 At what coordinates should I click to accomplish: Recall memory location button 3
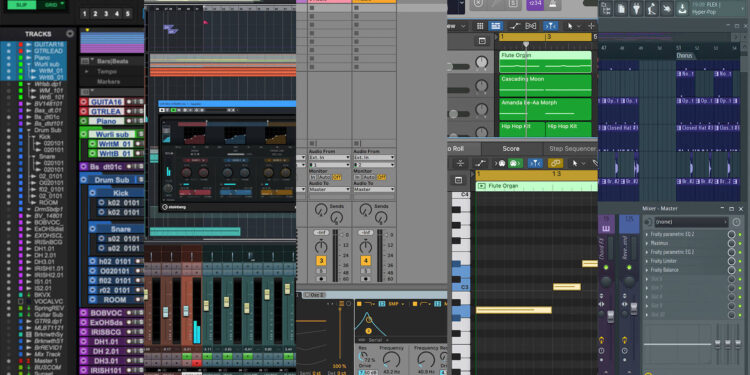(x=106, y=14)
